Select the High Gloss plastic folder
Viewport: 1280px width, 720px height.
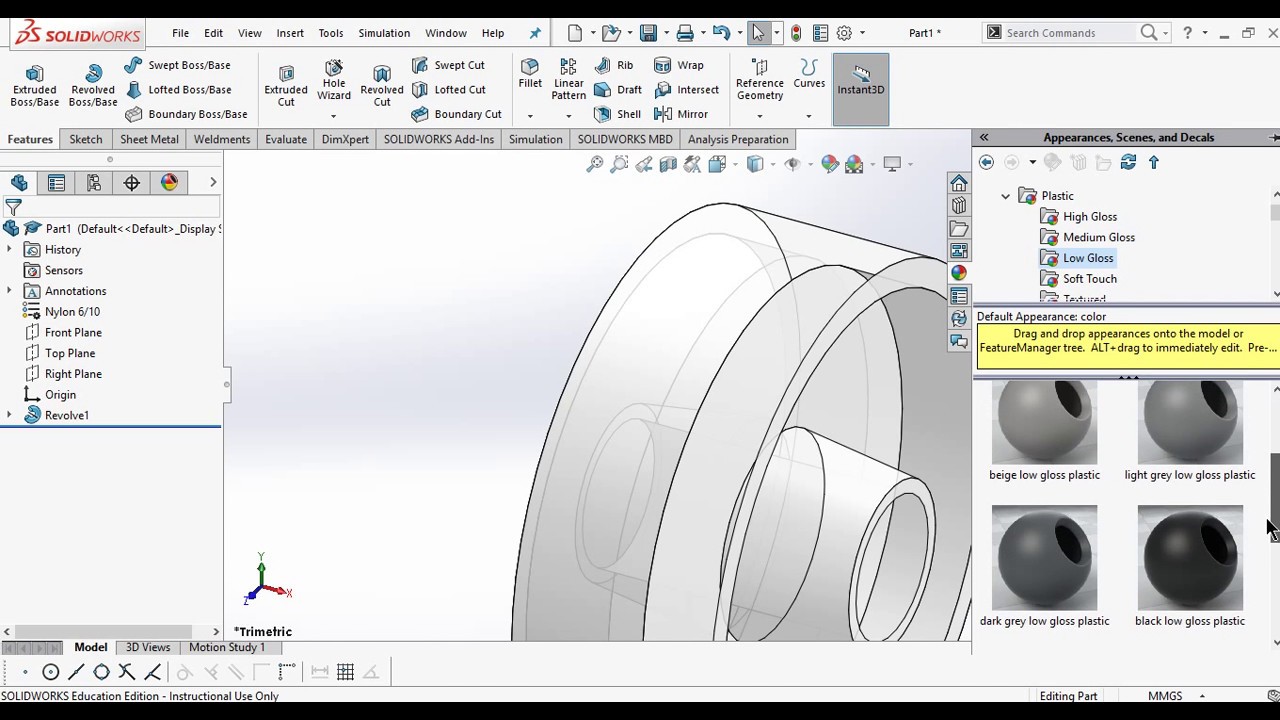pos(1078,217)
